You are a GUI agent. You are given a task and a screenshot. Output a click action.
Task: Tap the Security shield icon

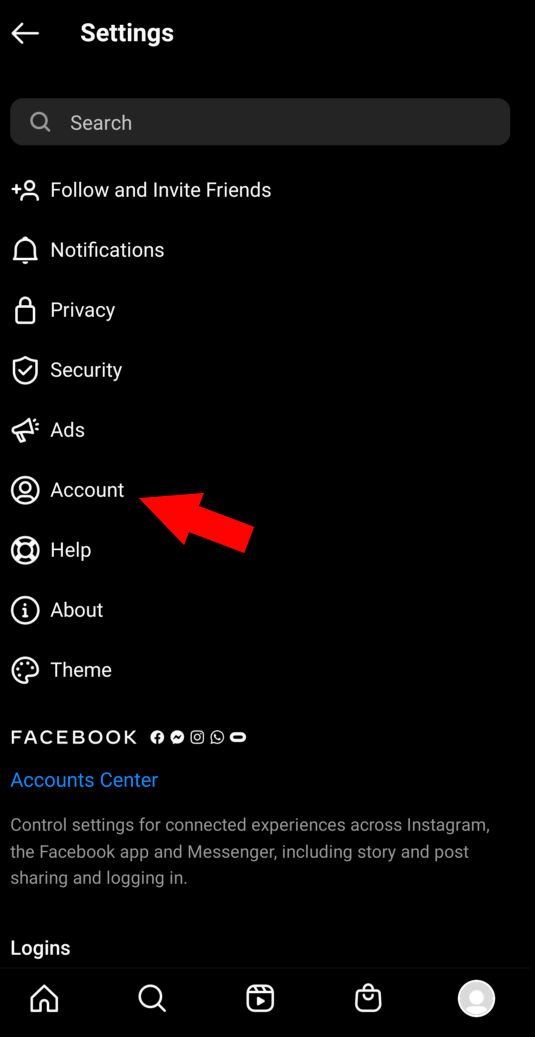pos(25,370)
